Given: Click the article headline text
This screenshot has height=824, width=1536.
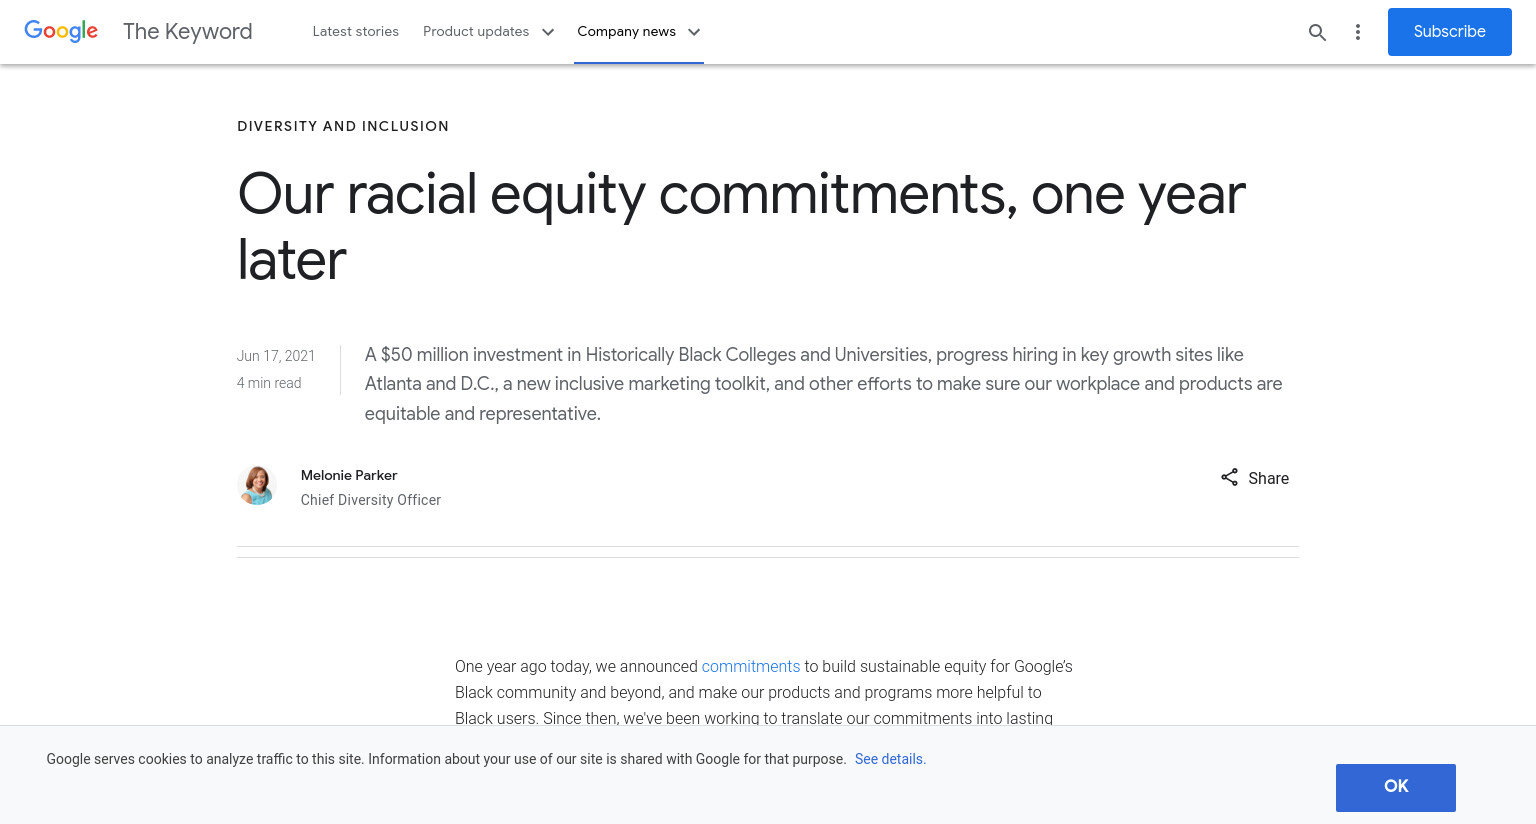Looking at the screenshot, I should click(x=741, y=226).
